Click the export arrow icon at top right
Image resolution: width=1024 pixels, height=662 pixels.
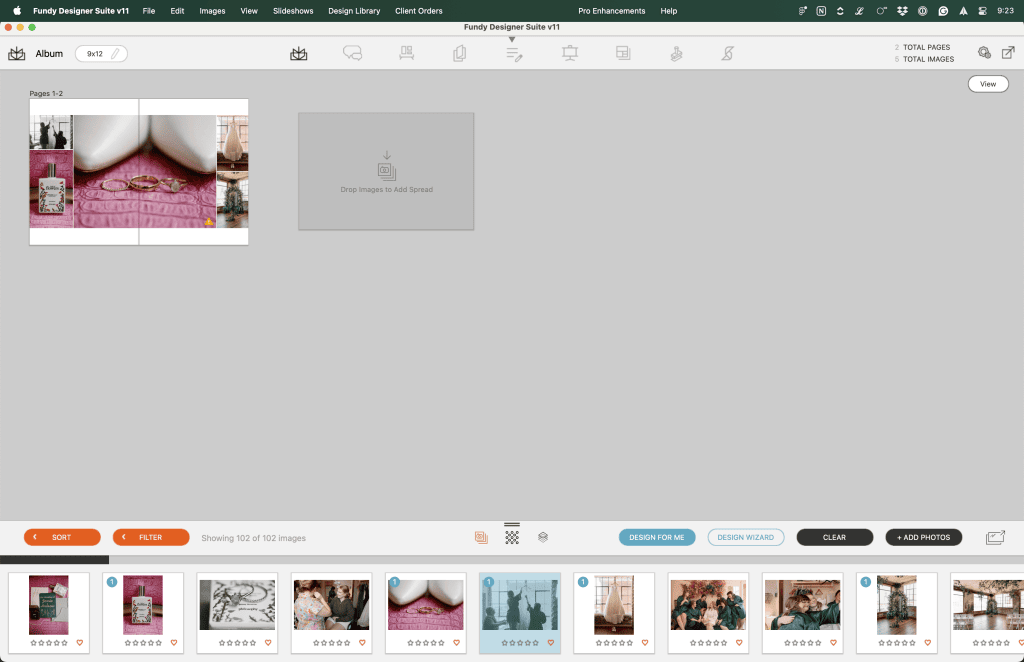(x=1008, y=53)
